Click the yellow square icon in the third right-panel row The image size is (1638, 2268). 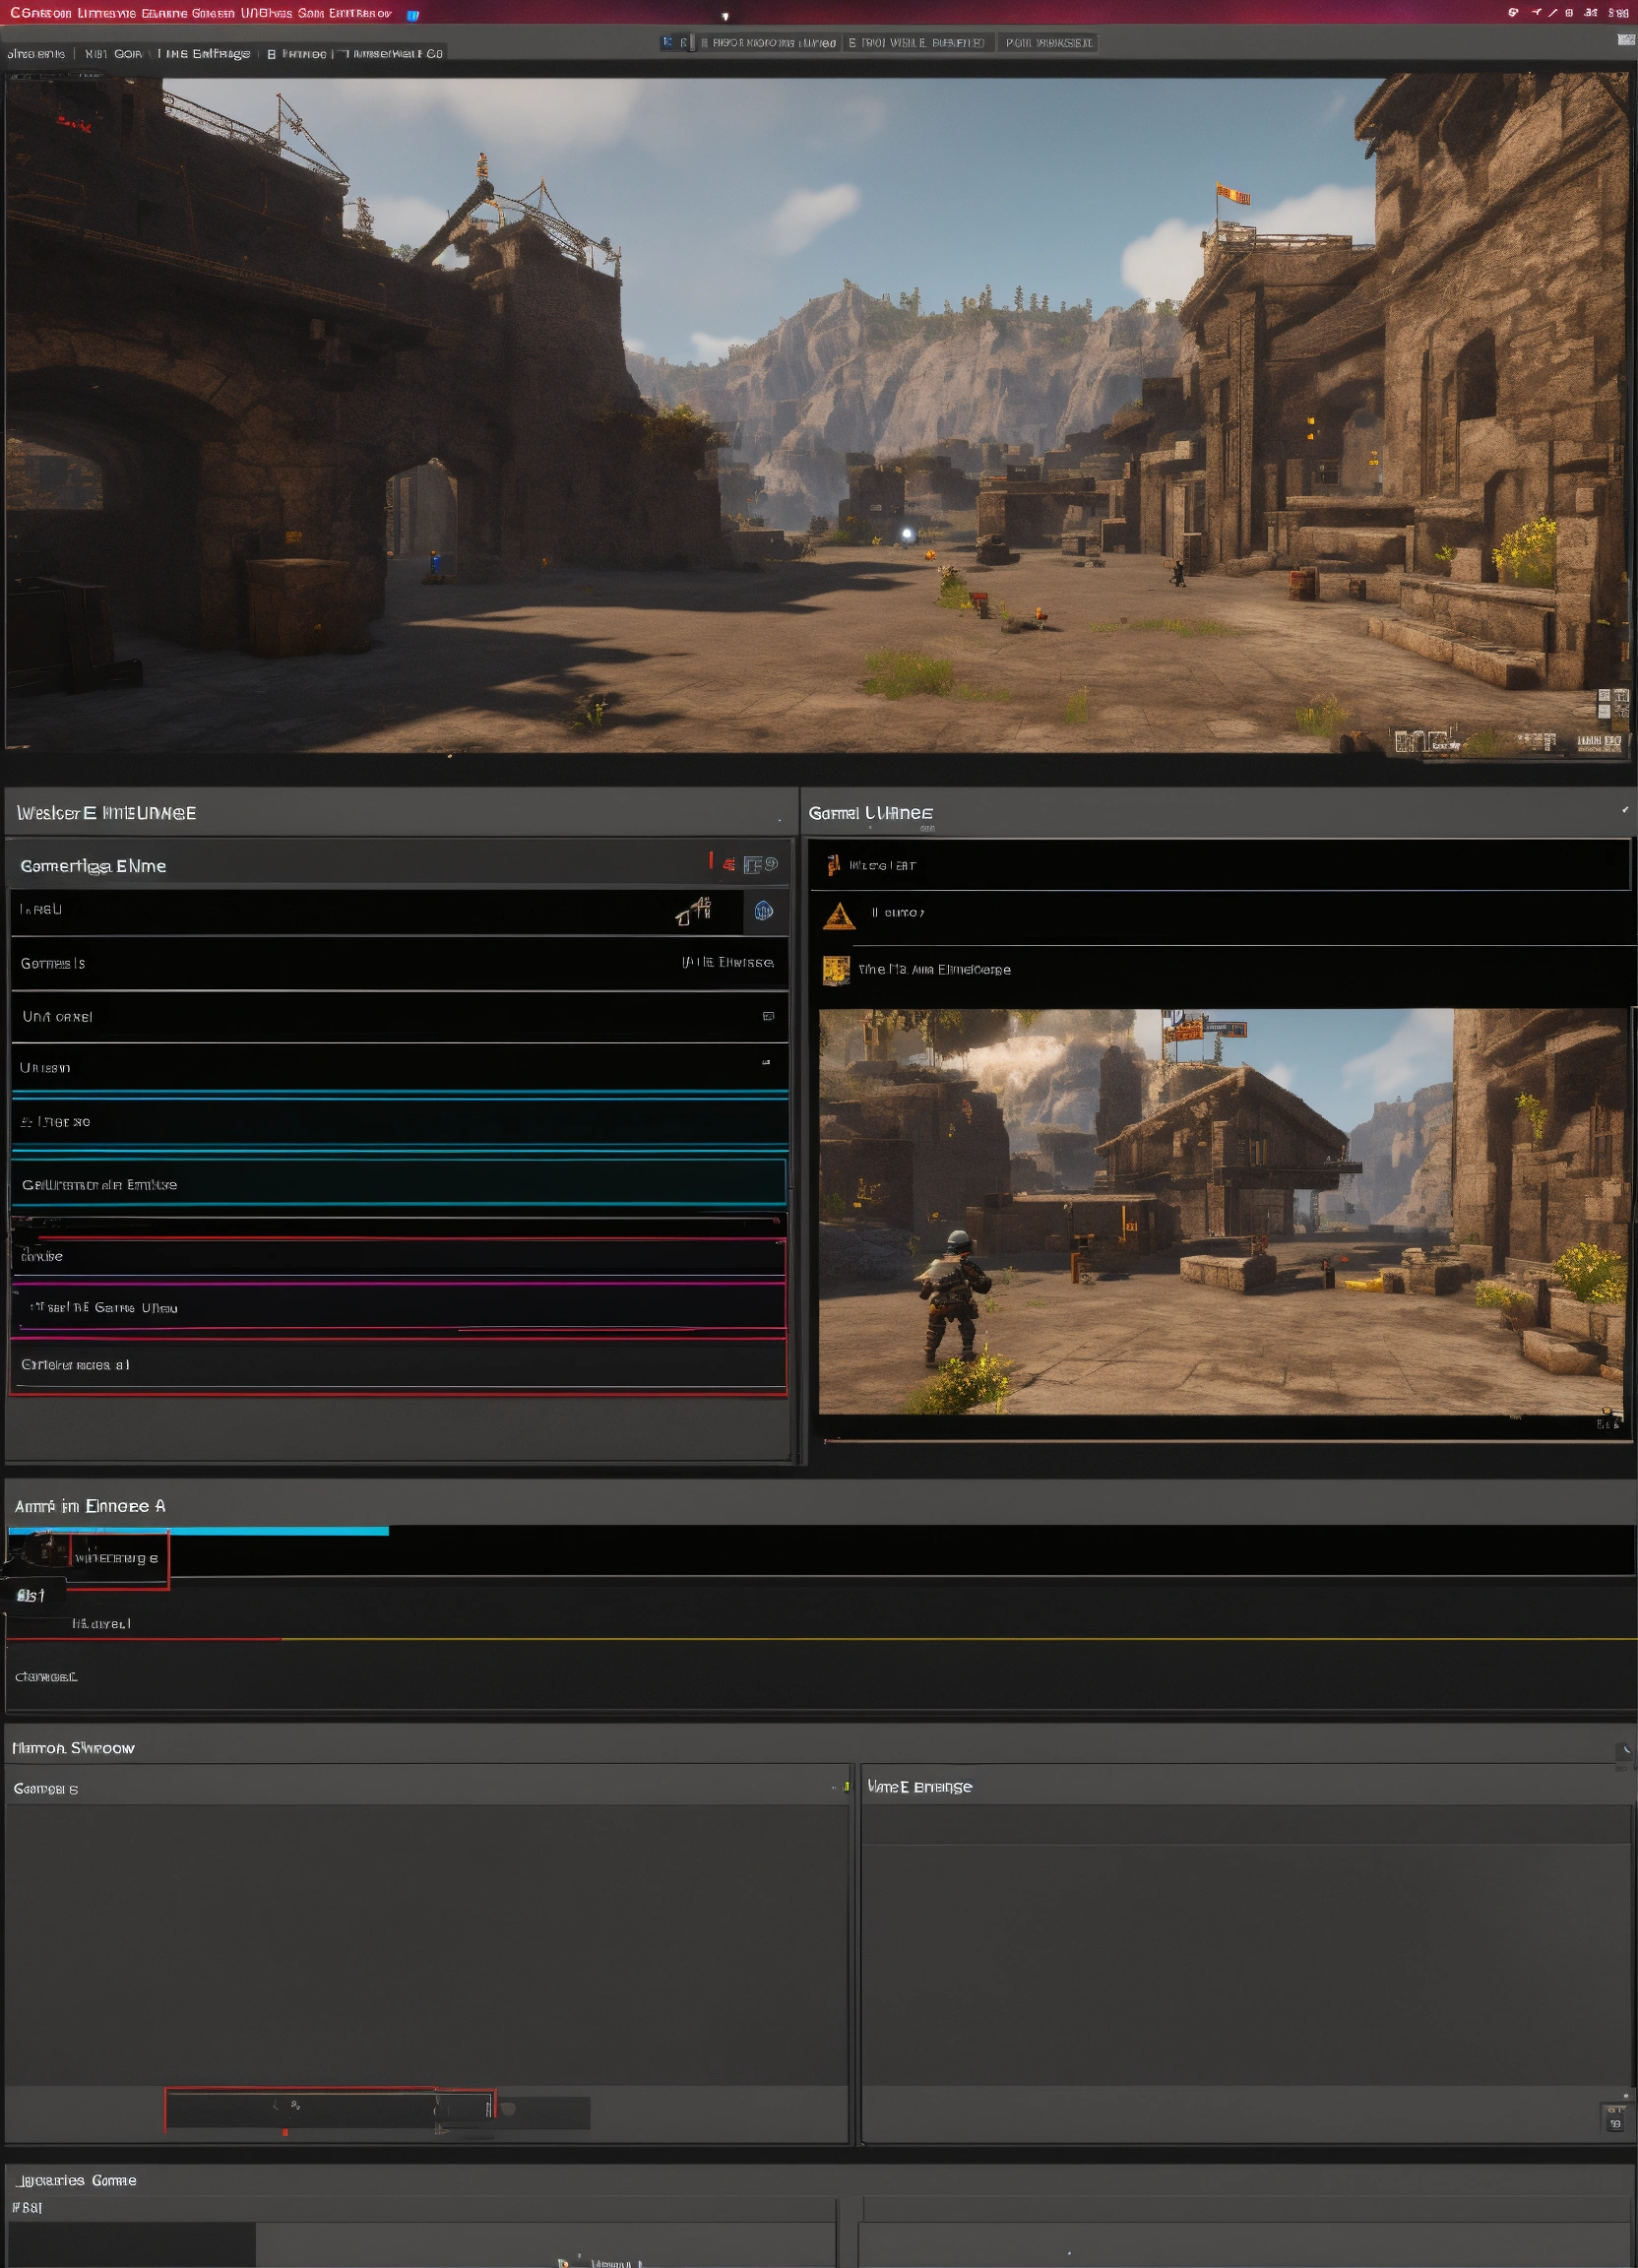(835, 969)
